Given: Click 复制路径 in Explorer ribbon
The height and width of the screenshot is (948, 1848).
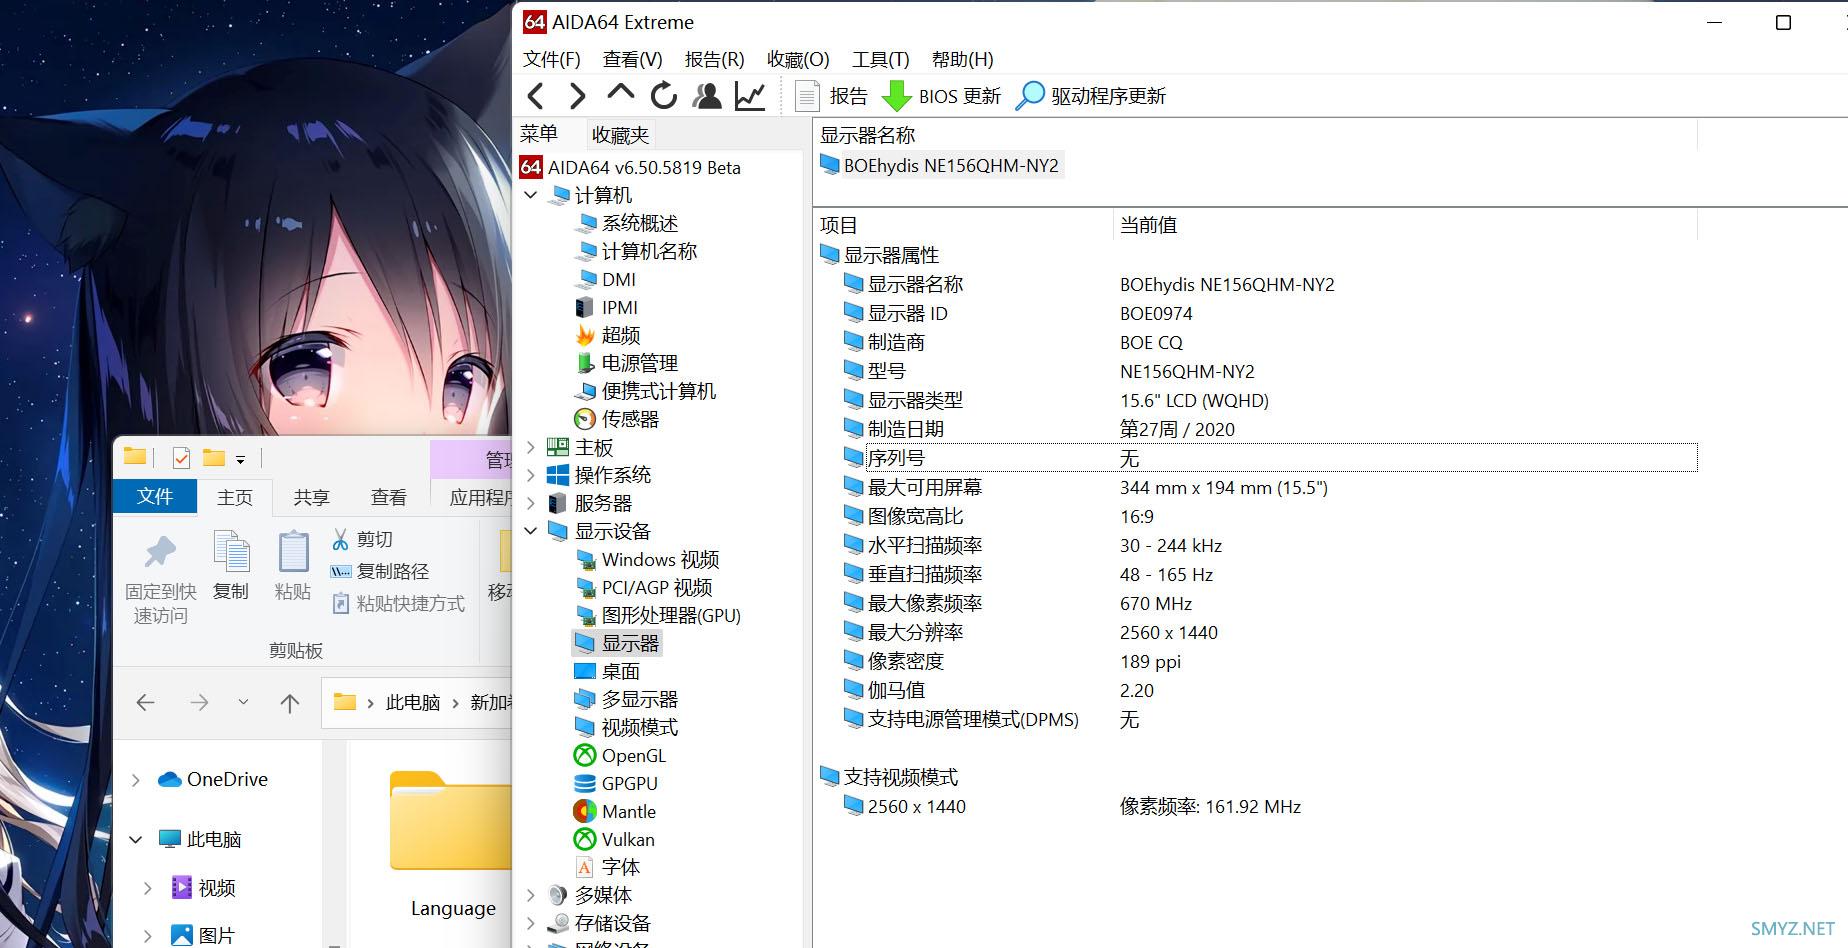Looking at the screenshot, I should tap(380, 571).
